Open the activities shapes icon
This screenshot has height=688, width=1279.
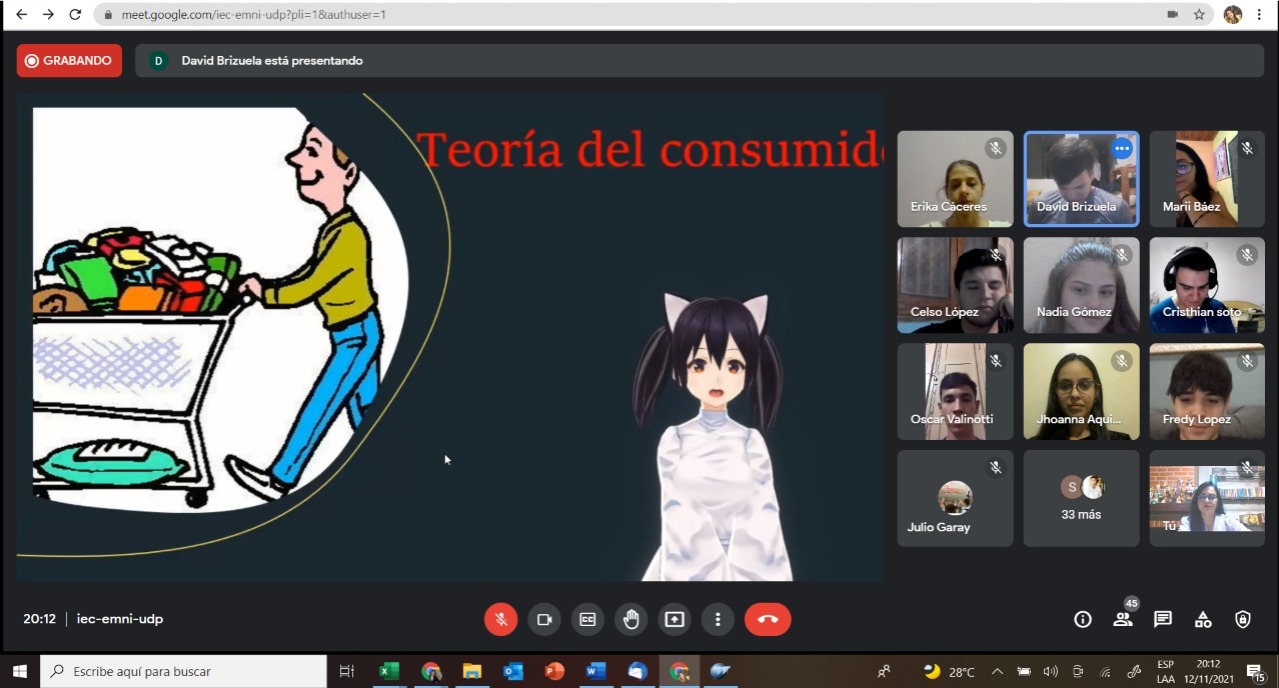tap(1203, 619)
